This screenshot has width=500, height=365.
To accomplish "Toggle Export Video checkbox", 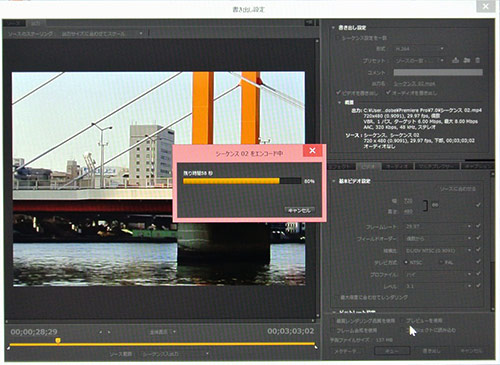I will (338, 93).
